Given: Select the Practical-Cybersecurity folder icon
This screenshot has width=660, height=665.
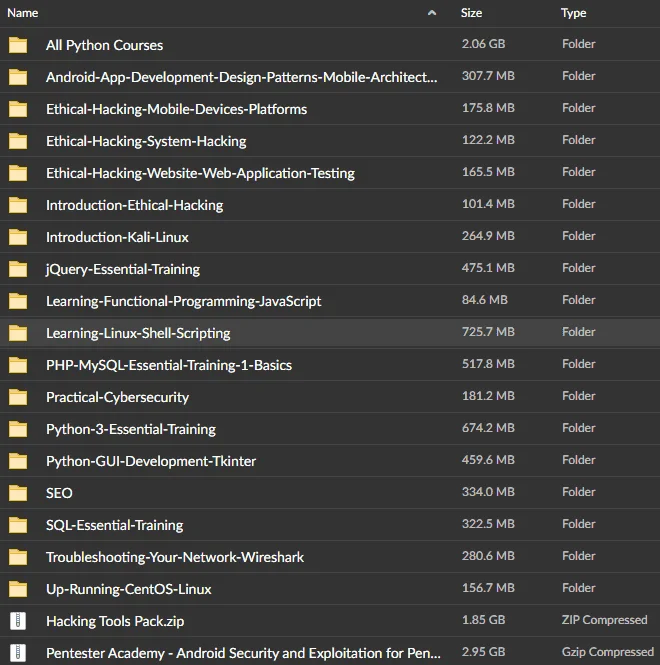Looking at the screenshot, I should point(18,397).
